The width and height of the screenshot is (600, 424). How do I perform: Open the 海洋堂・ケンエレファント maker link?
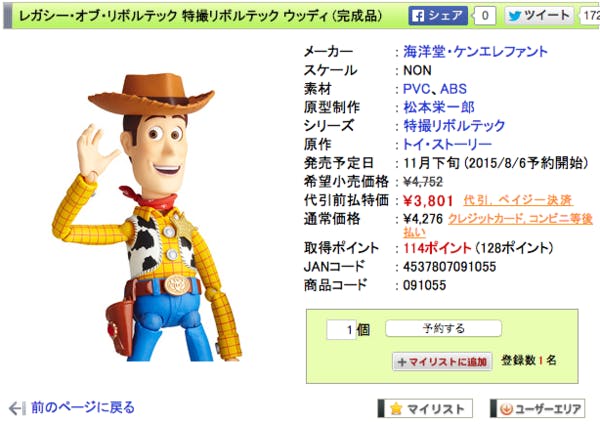pos(475,52)
